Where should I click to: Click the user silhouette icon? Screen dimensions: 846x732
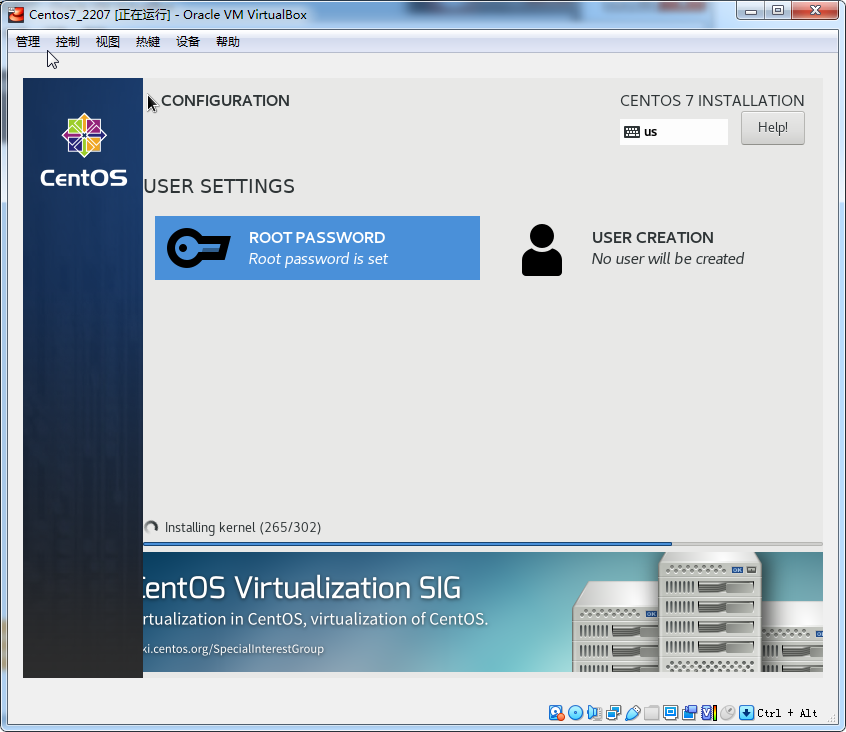[542, 250]
